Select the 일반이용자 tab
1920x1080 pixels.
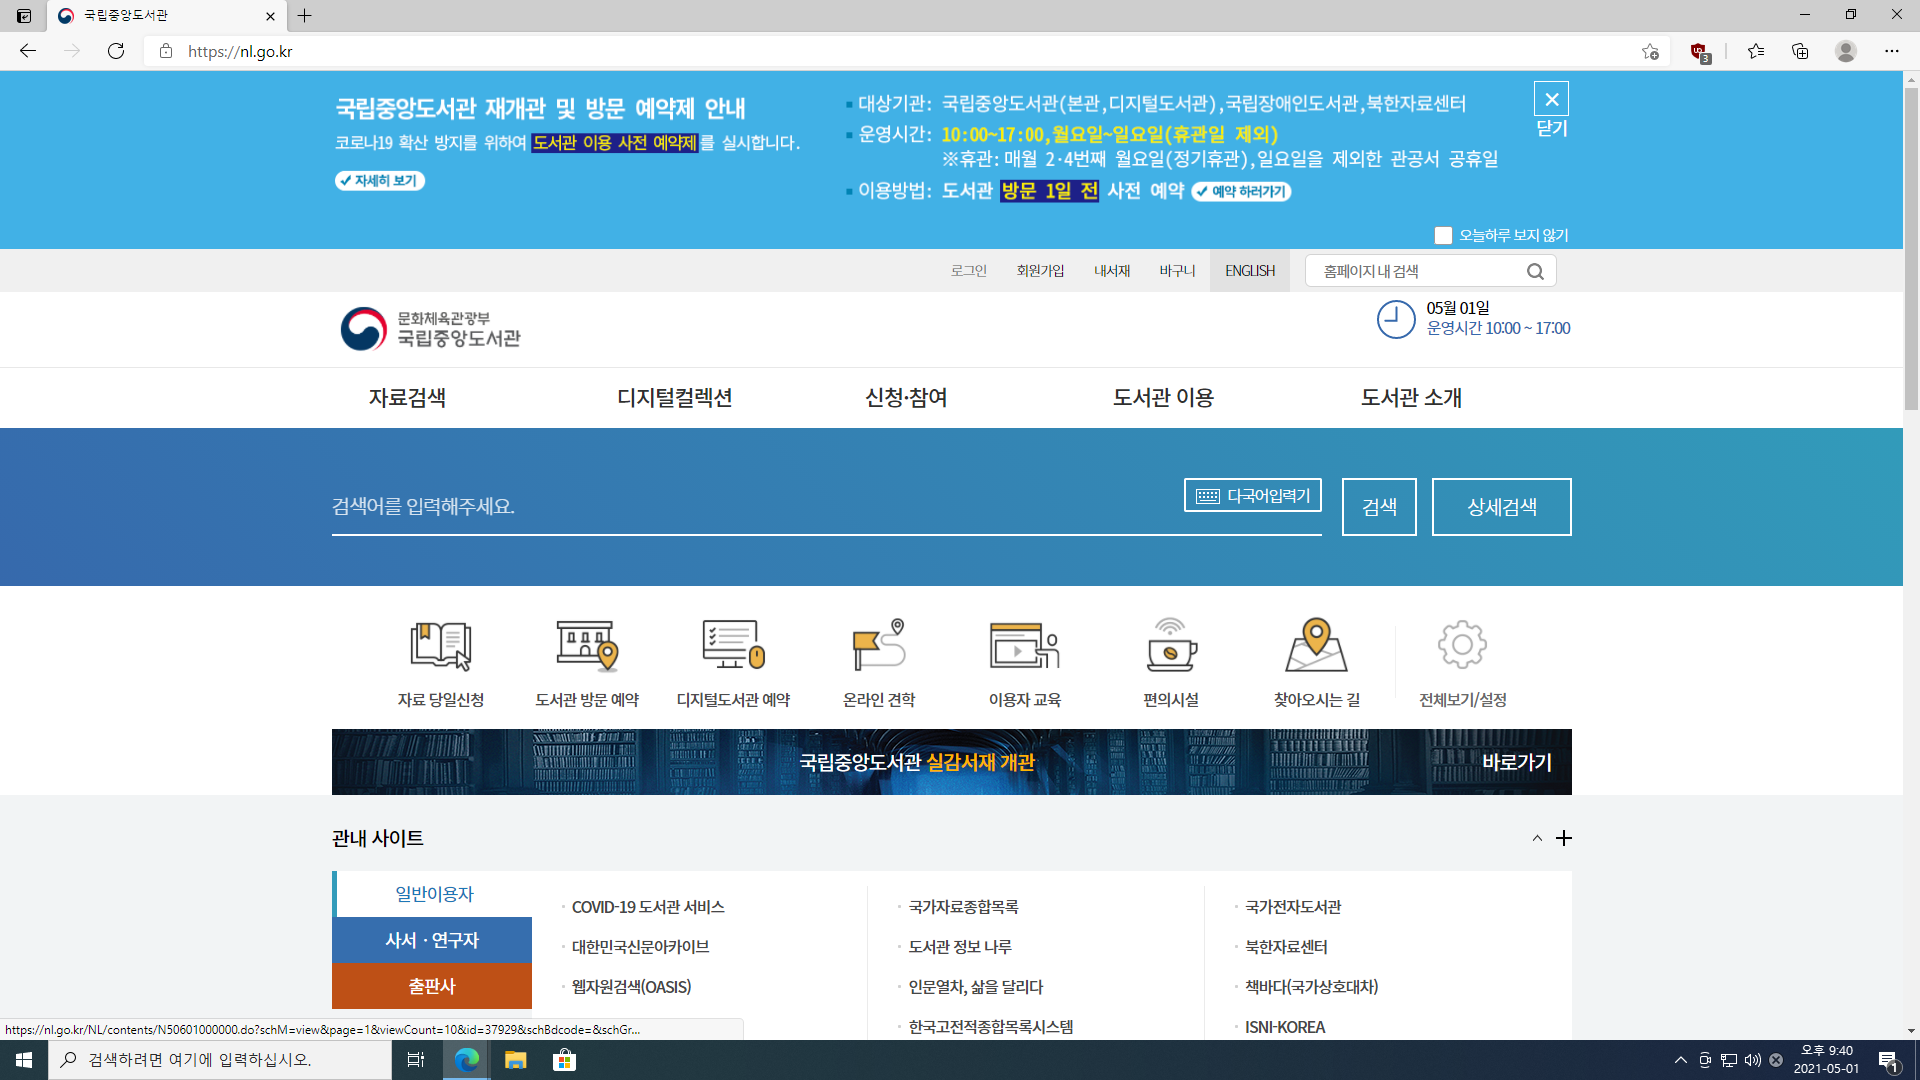(434, 894)
